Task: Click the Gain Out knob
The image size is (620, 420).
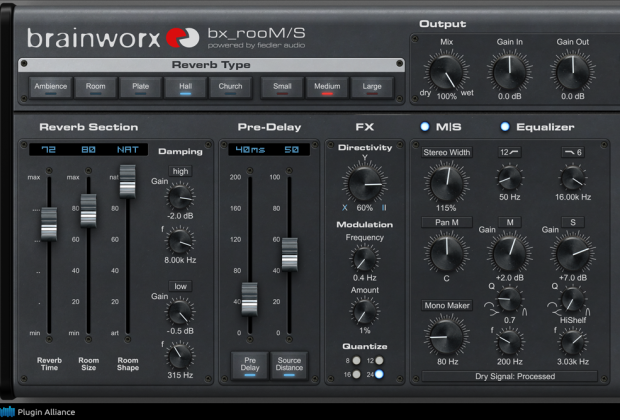Action: (x=573, y=72)
